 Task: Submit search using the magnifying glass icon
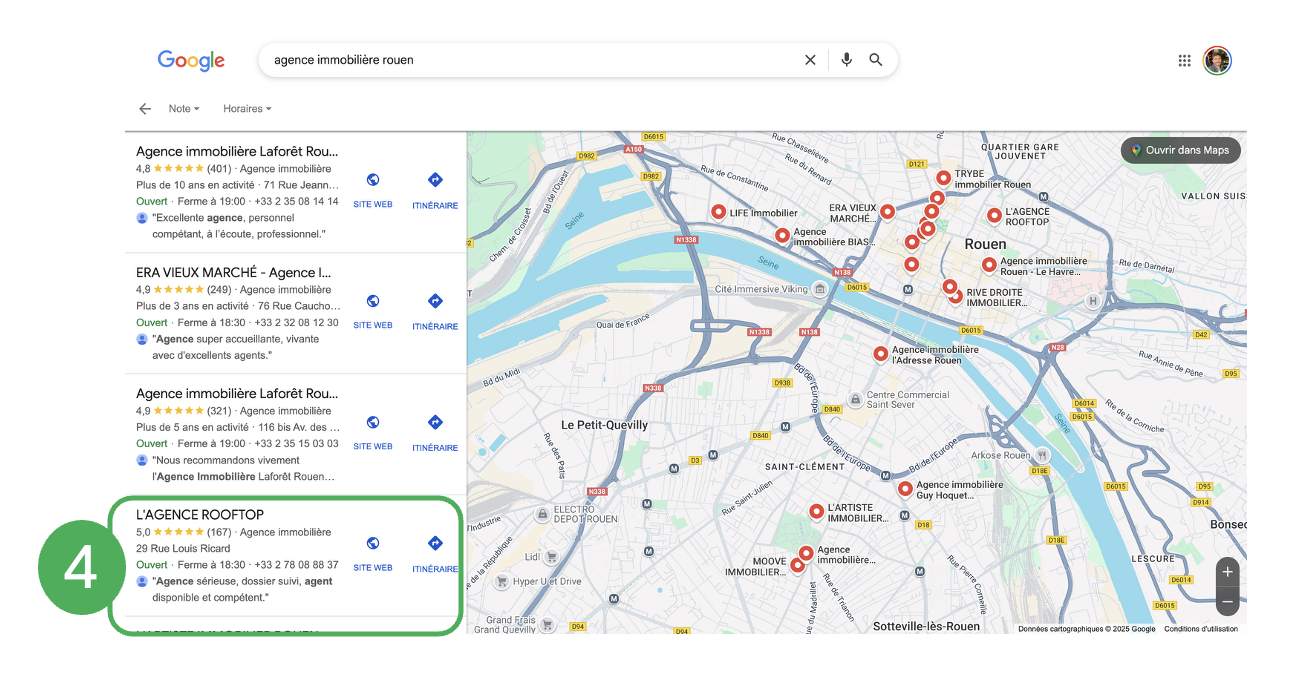pos(876,60)
